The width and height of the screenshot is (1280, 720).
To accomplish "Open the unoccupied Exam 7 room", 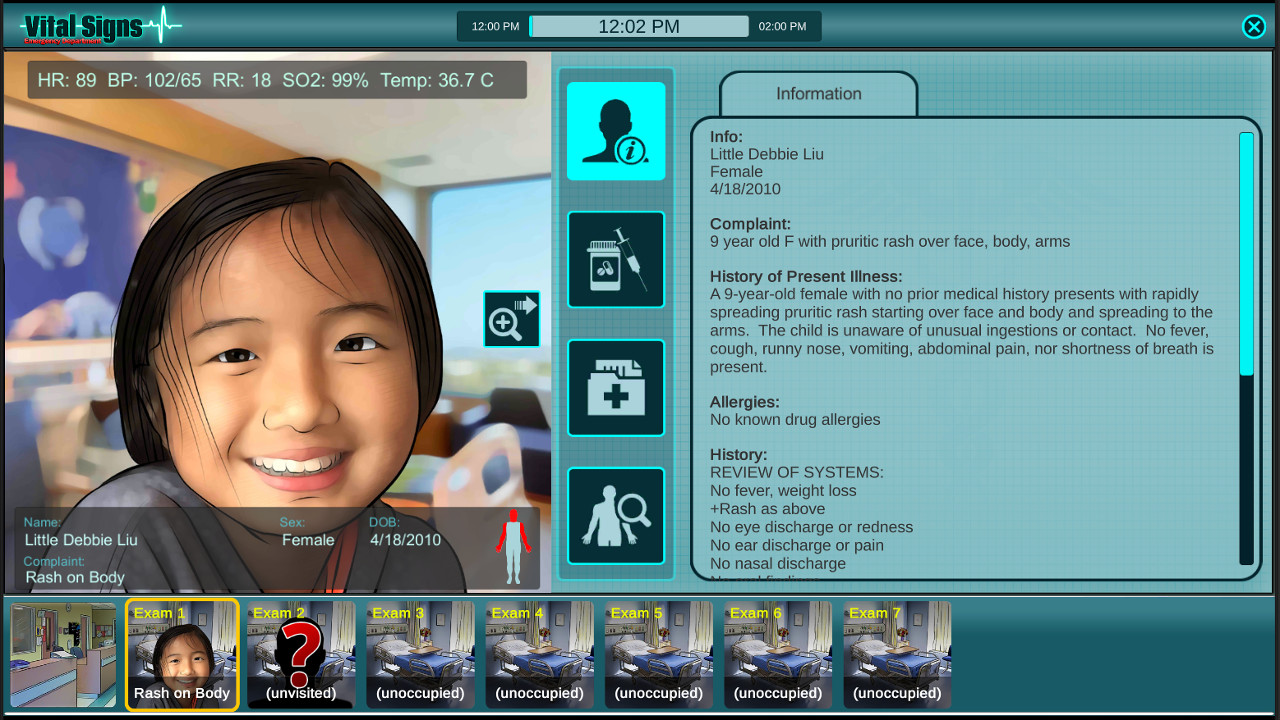I will pos(896,655).
